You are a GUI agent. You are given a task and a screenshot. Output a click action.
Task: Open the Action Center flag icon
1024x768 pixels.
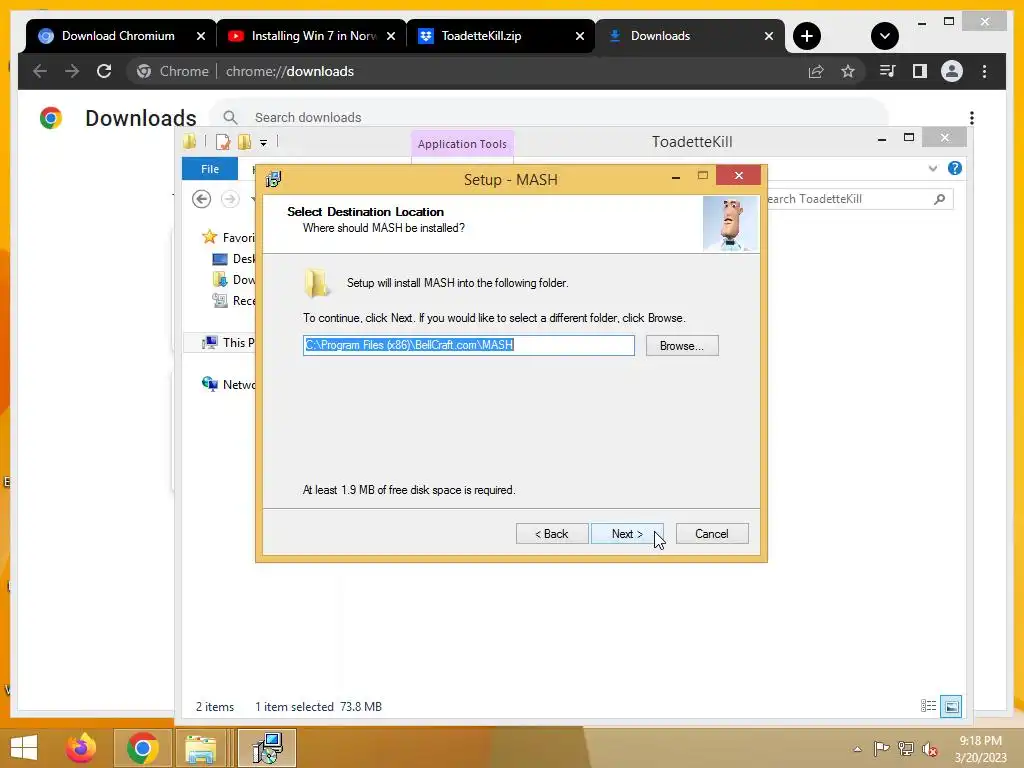[x=881, y=748]
